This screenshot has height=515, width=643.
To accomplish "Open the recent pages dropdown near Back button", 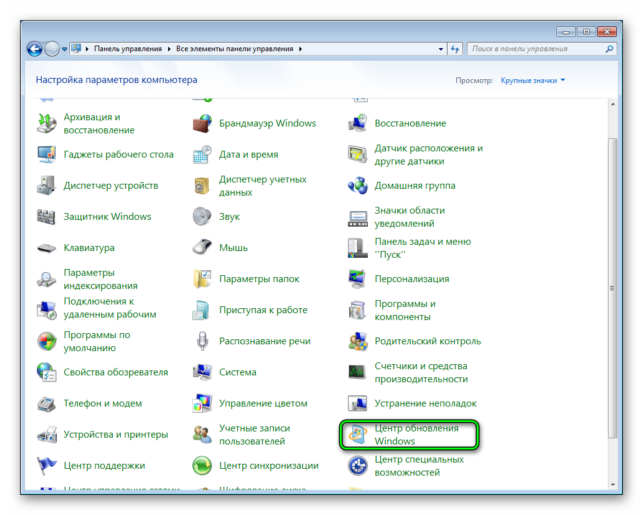I will tap(64, 49).
